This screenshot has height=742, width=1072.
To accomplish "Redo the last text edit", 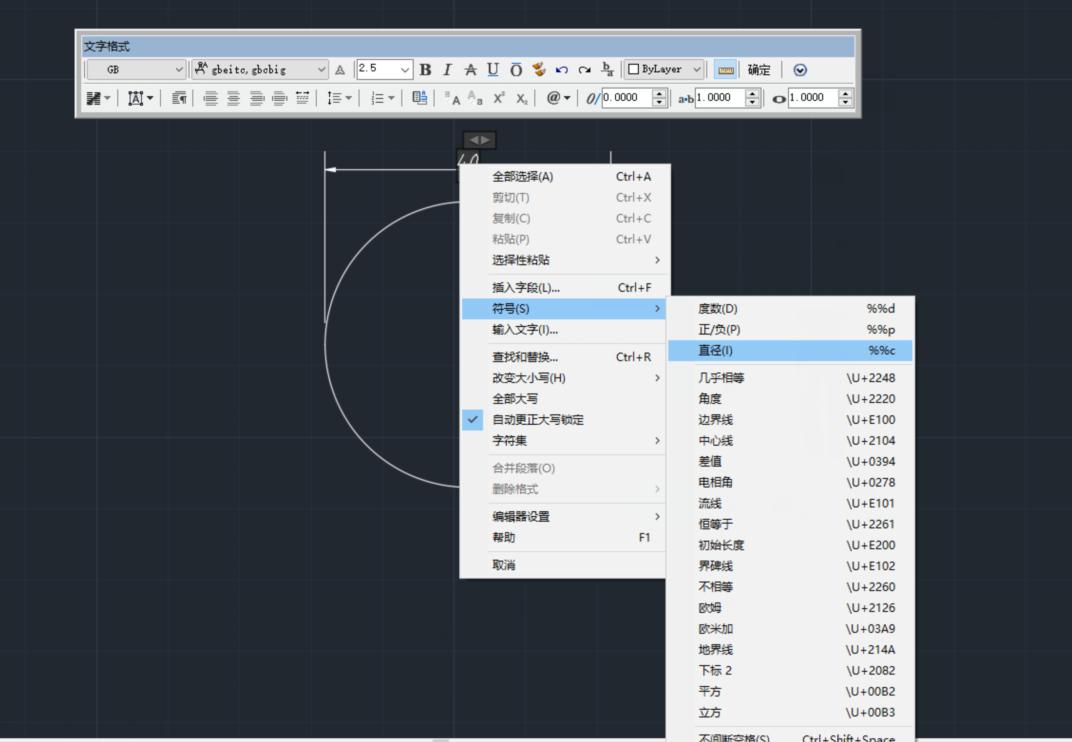I will 583,69.
